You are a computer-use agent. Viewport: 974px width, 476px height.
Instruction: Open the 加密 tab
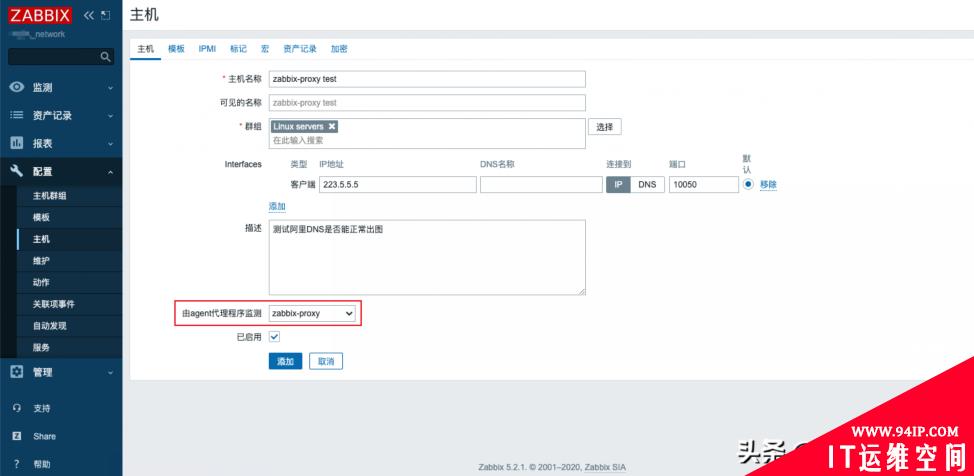(339, 48)
